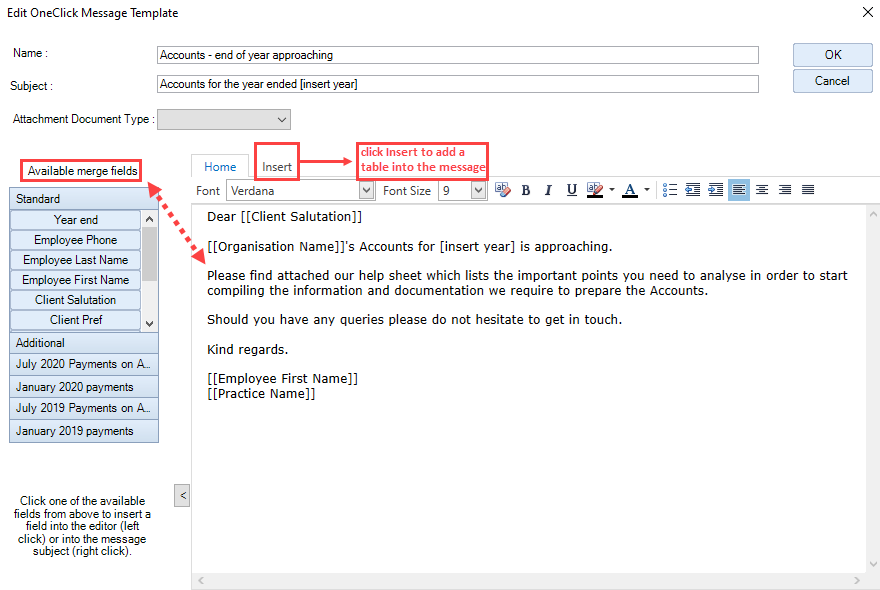Open highlight color dropdown arrow

612,190
